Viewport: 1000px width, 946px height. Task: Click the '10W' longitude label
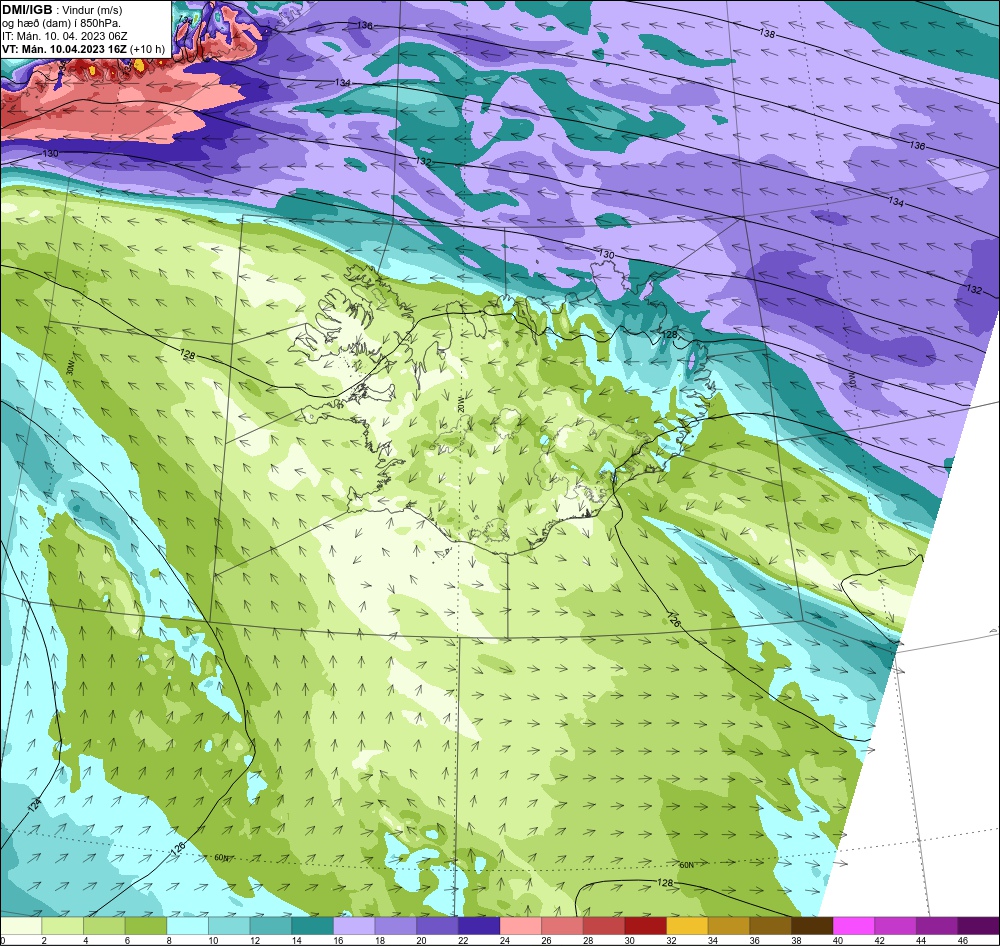[851, 380]
